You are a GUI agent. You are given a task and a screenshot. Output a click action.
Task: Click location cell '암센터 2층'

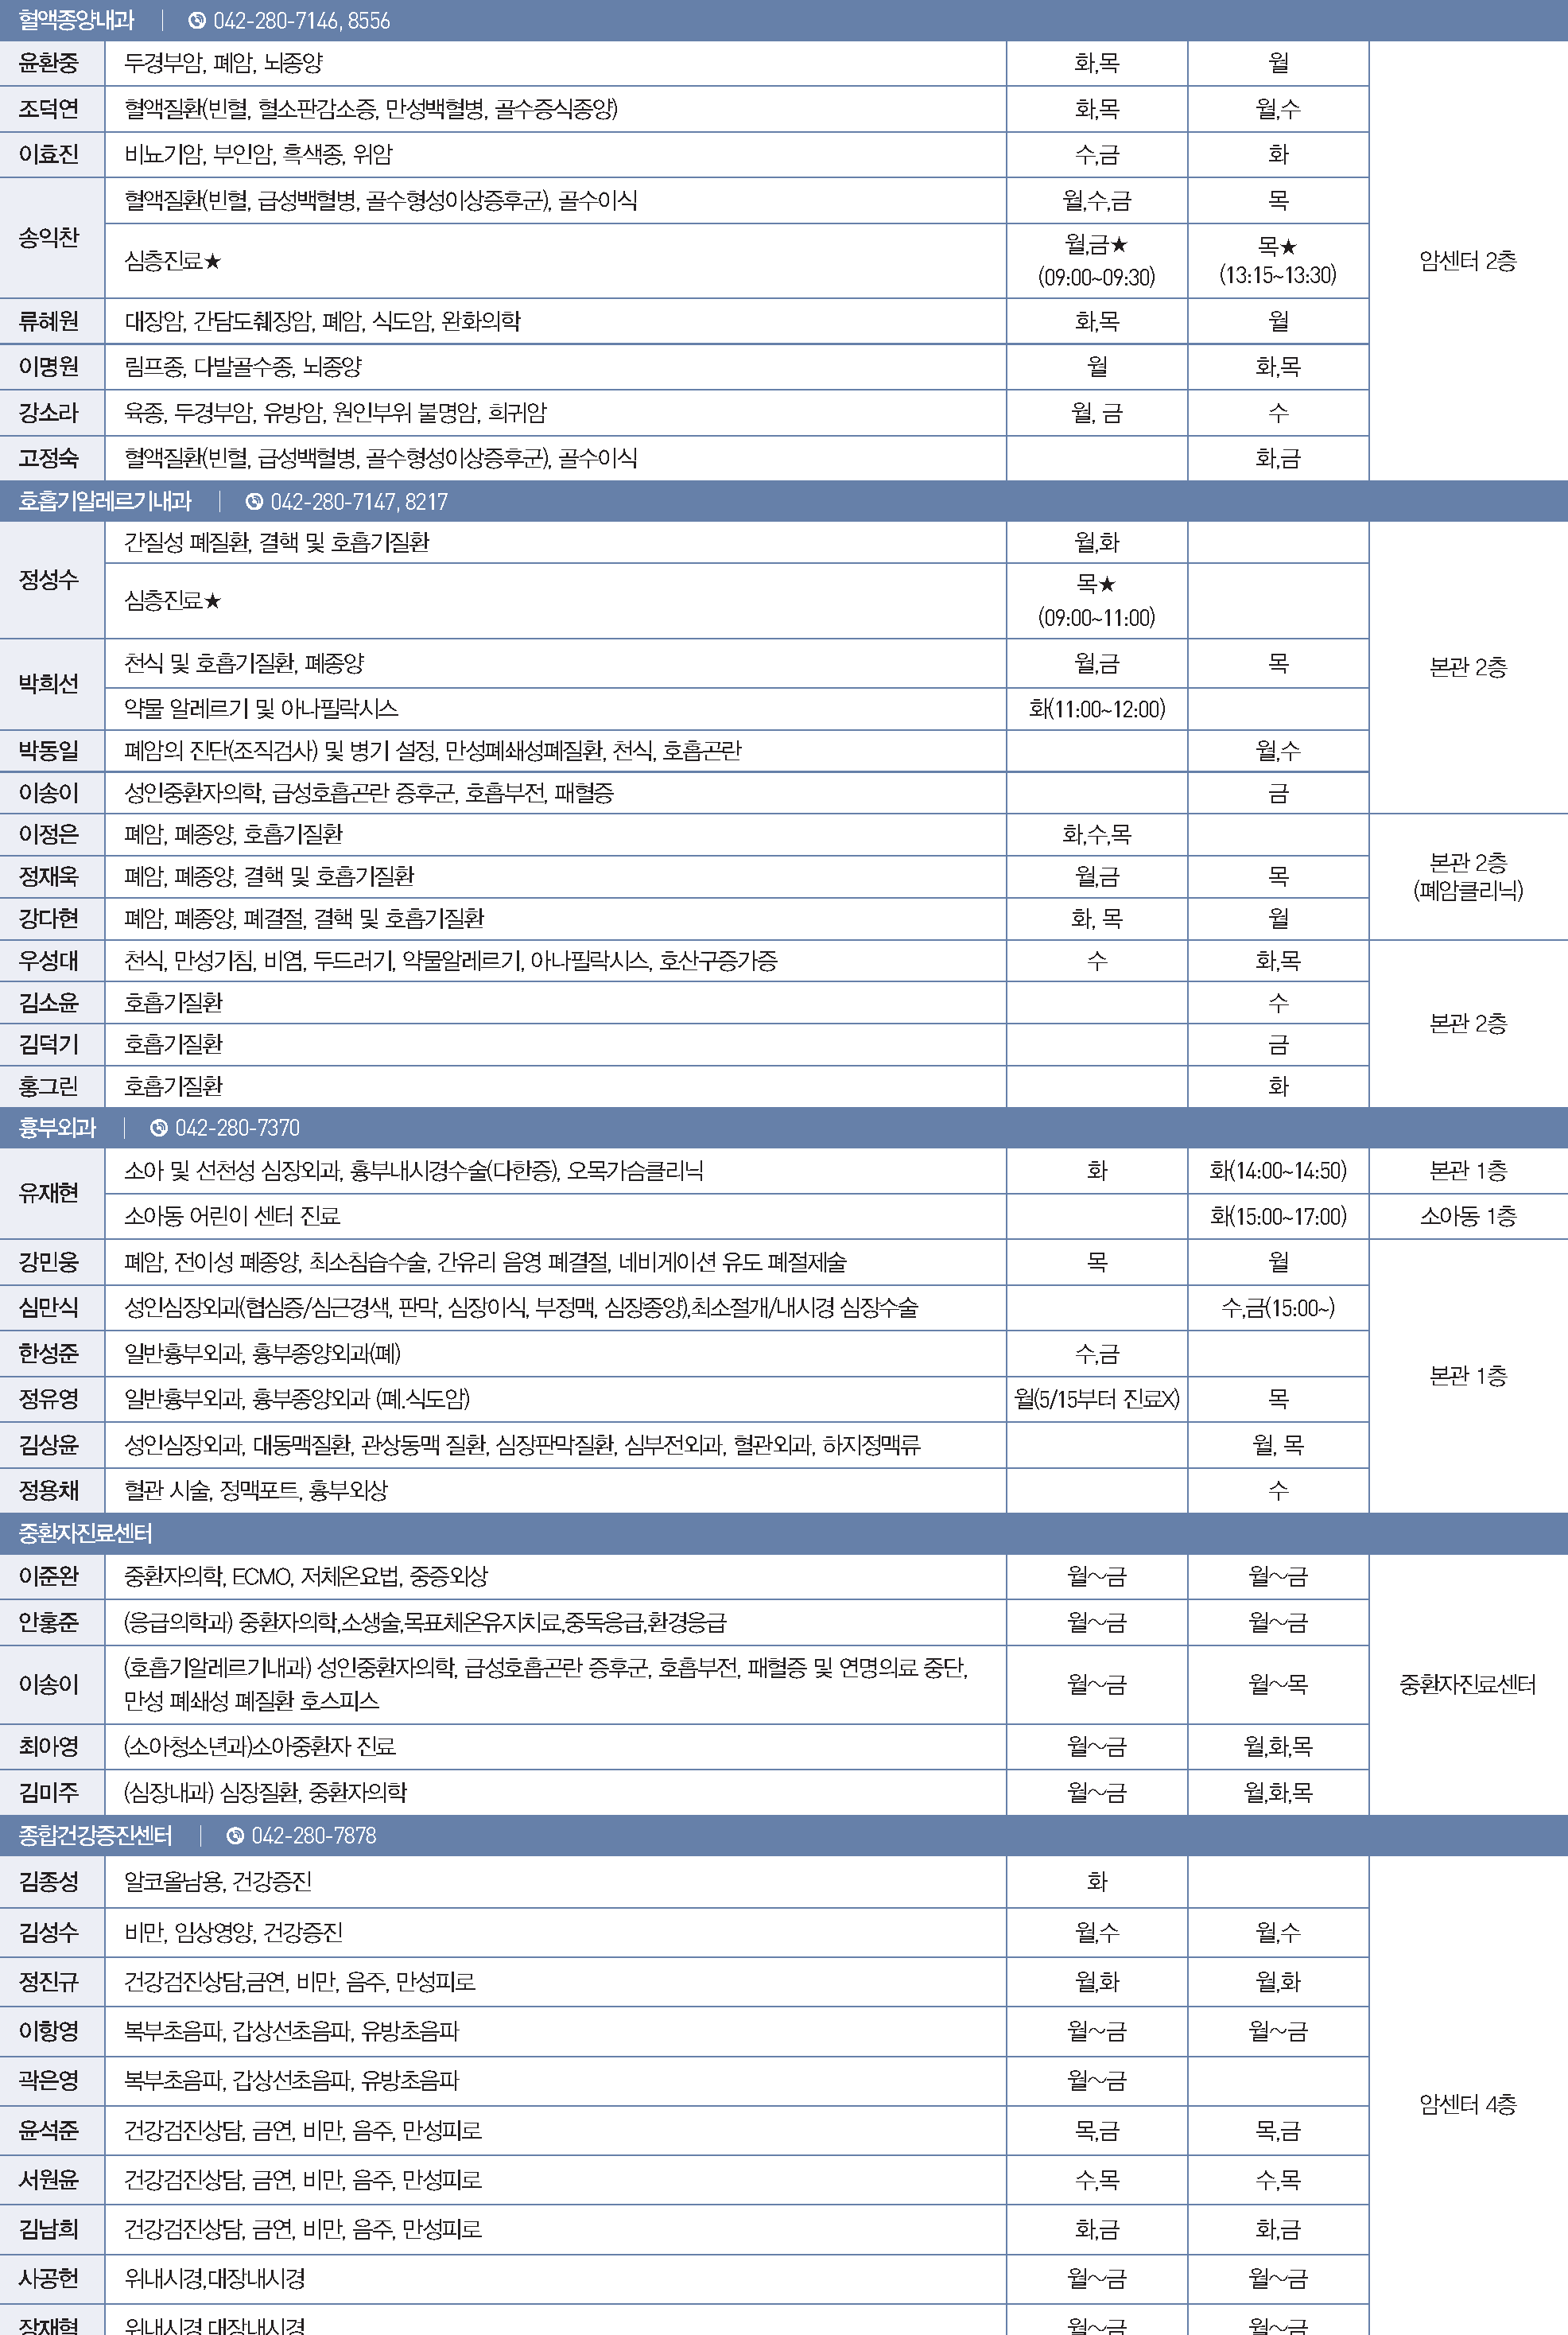(1468, 261)
